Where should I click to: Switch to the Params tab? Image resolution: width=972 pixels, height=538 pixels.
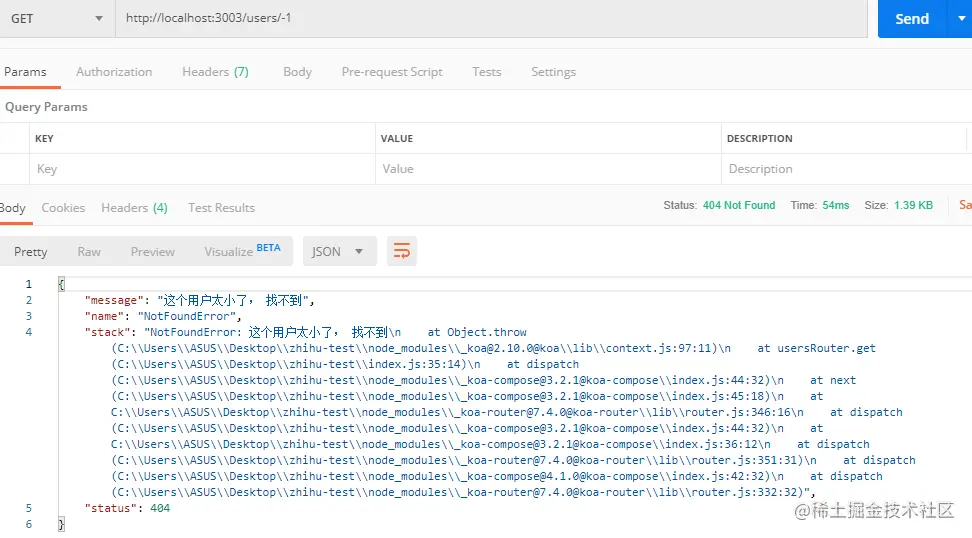[25, 72]
